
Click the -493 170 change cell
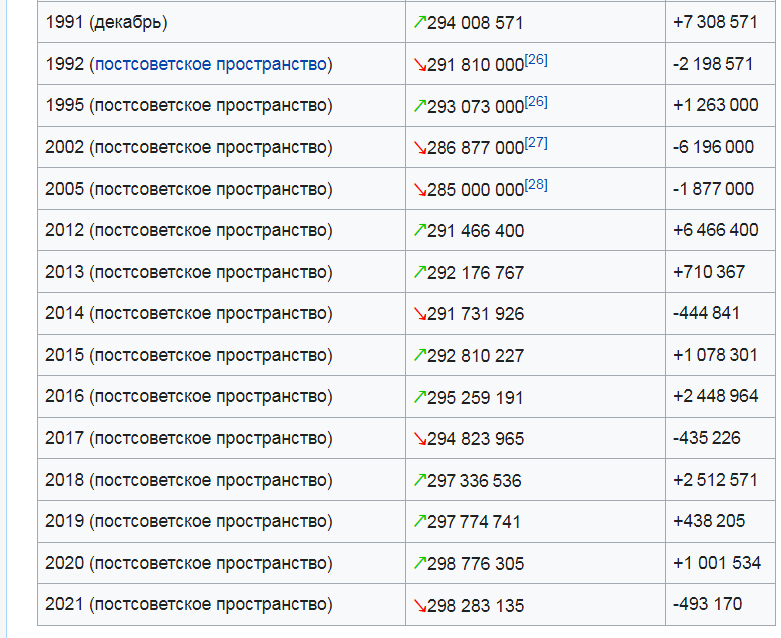click(708, 604)
